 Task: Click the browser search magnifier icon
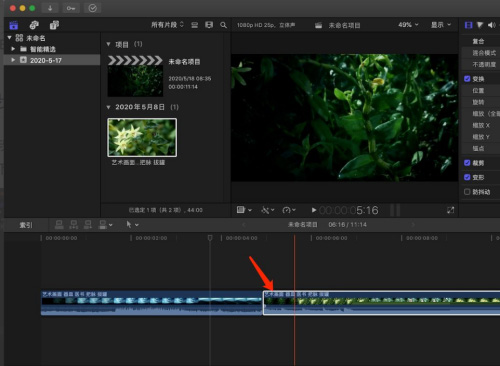pyautogui.click(x=223, y=25)
